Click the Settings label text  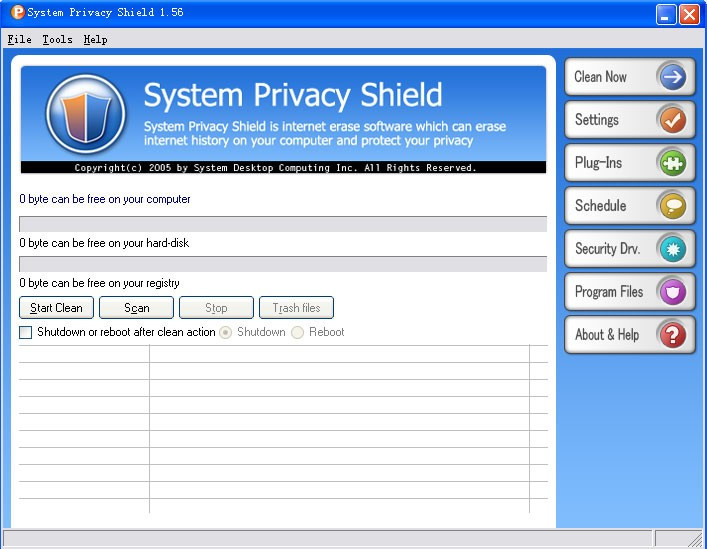click(x=597, y=120)
